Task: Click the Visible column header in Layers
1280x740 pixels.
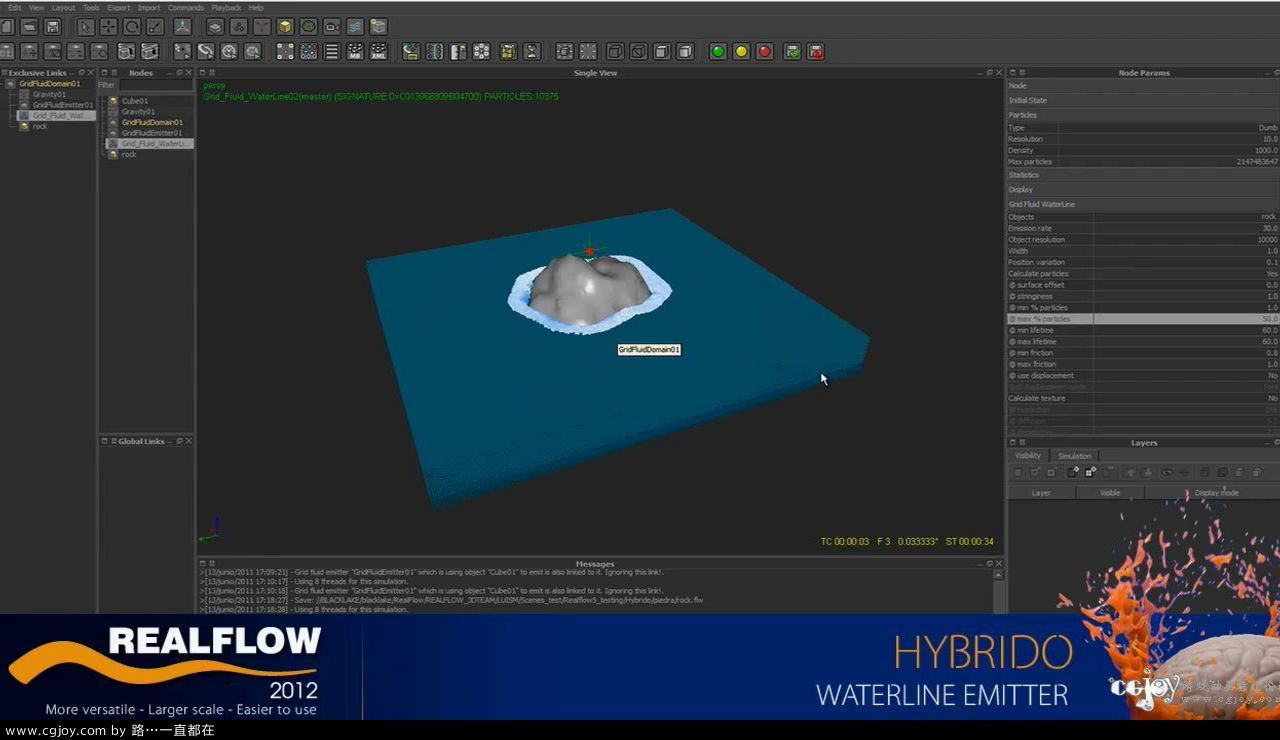Action: [1110, 493]
